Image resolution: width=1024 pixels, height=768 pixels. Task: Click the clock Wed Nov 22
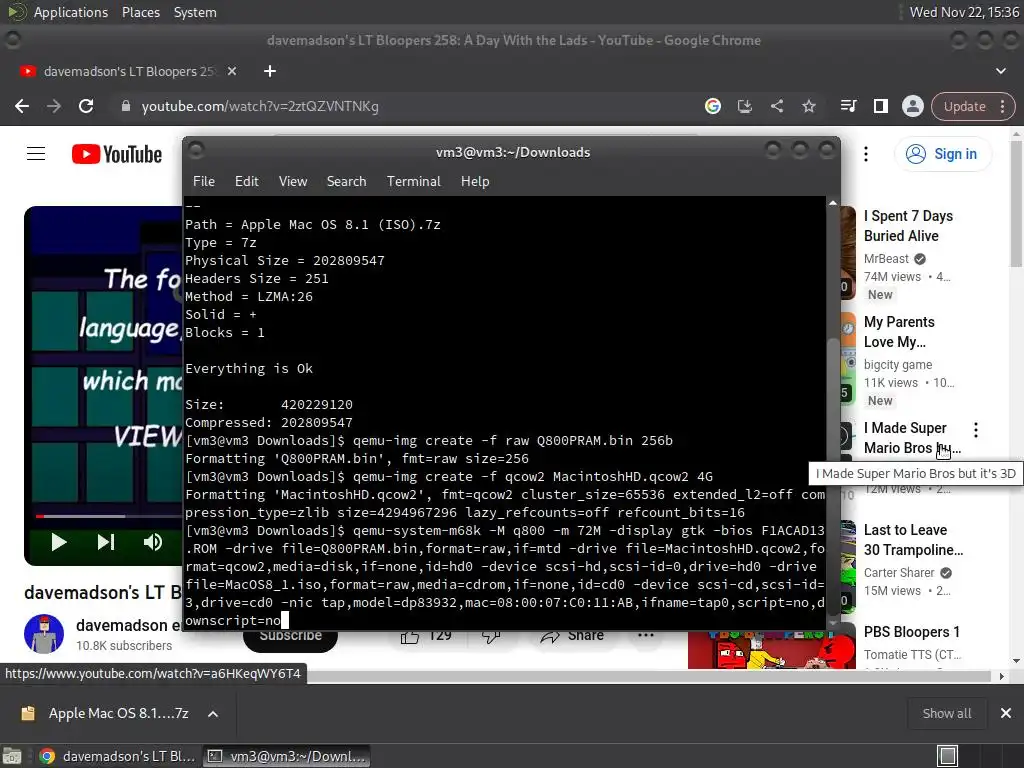(x=964, y=12)
